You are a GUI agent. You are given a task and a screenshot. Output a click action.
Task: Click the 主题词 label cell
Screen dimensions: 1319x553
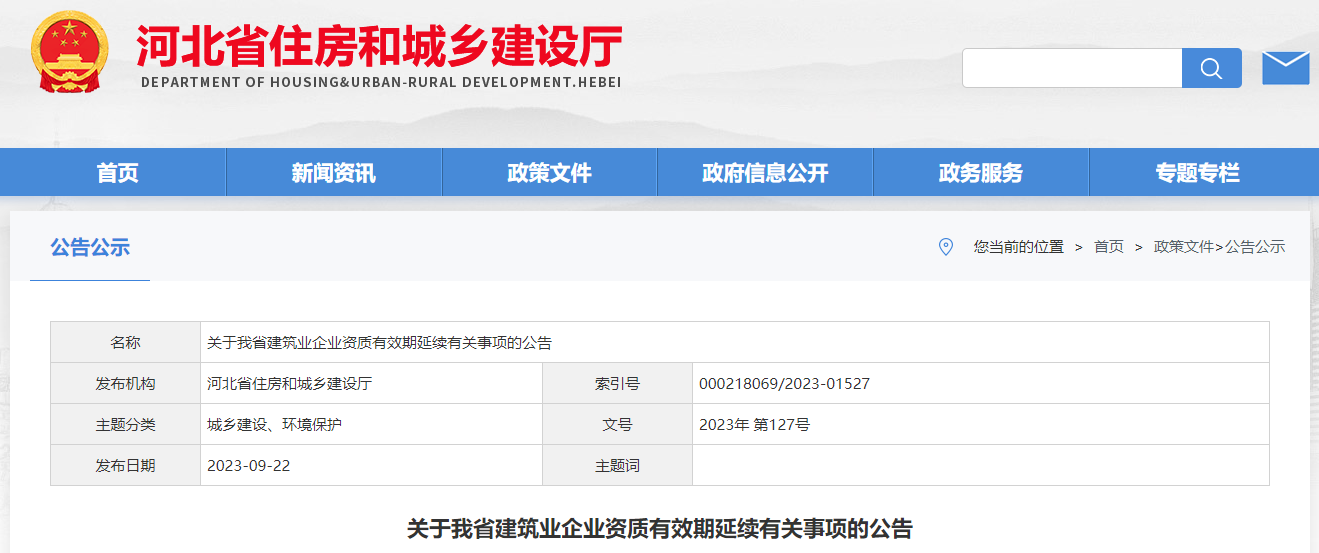tap(617, 465)
